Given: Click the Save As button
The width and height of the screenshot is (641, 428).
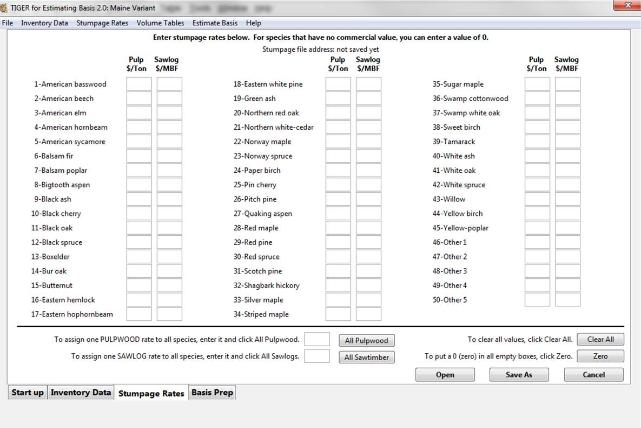Looking at the screenshot, I should point(519,374).
